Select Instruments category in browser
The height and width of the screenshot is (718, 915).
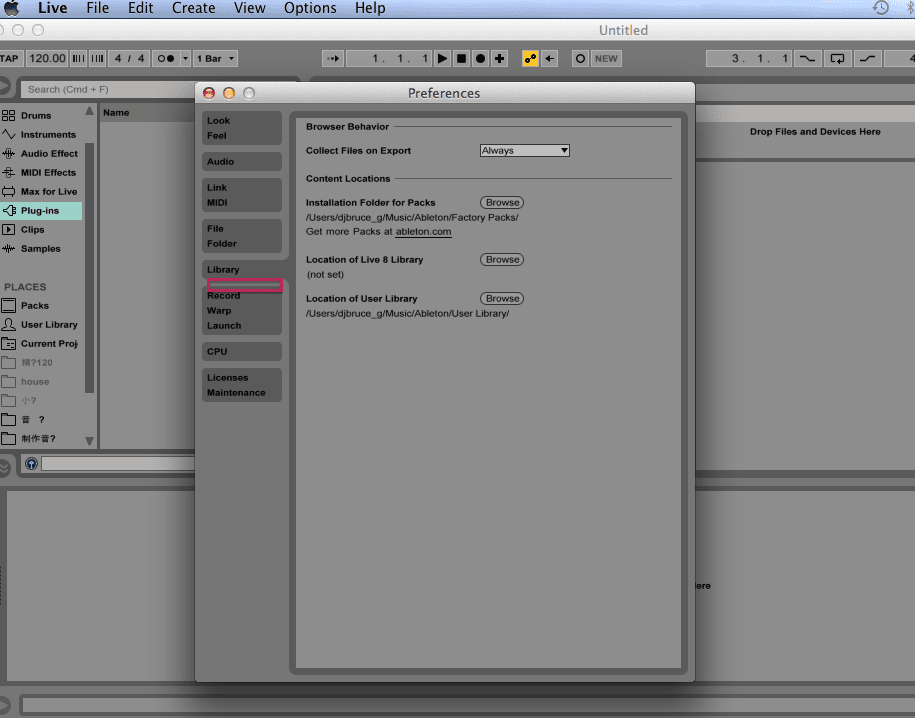click(41, 134)
